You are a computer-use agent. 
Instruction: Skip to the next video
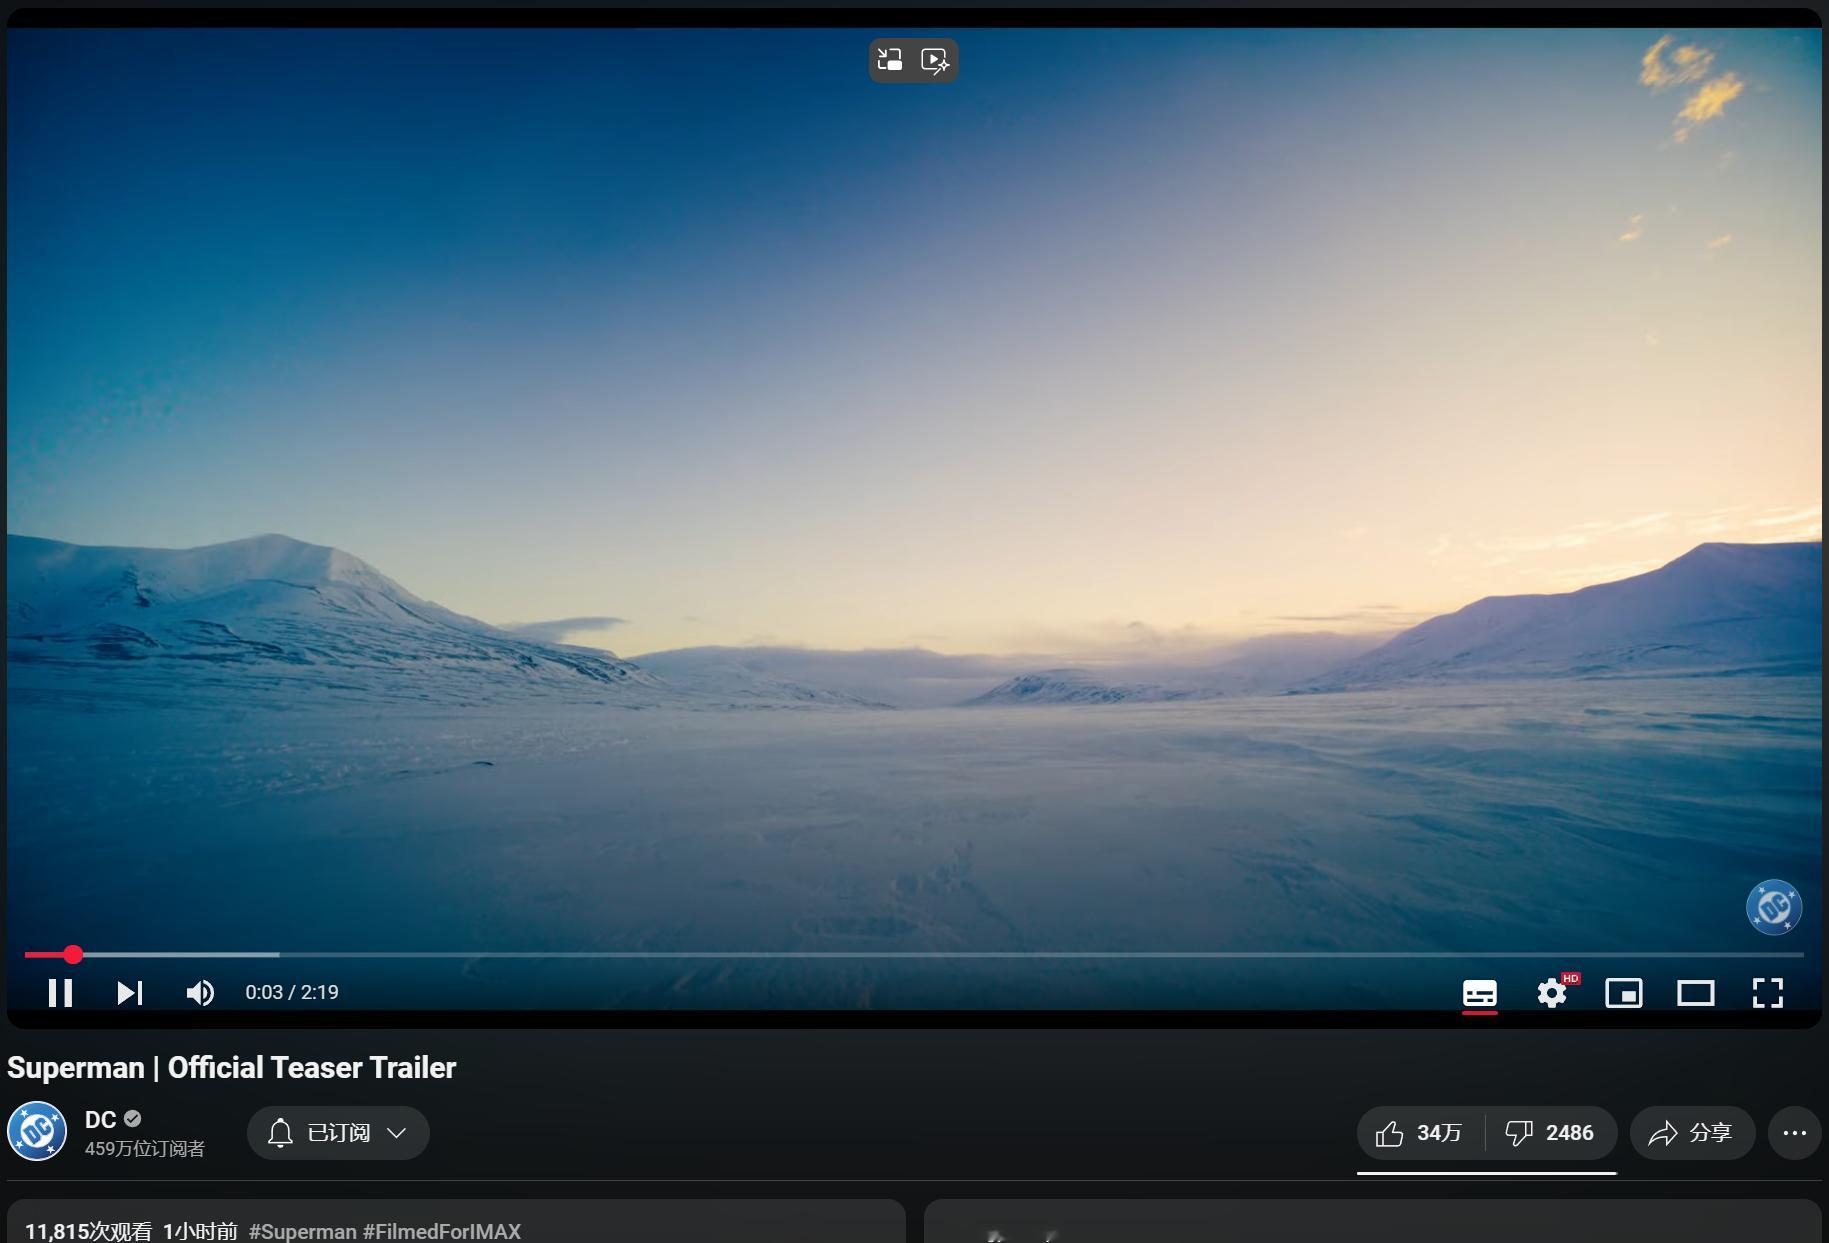(130, 992)
